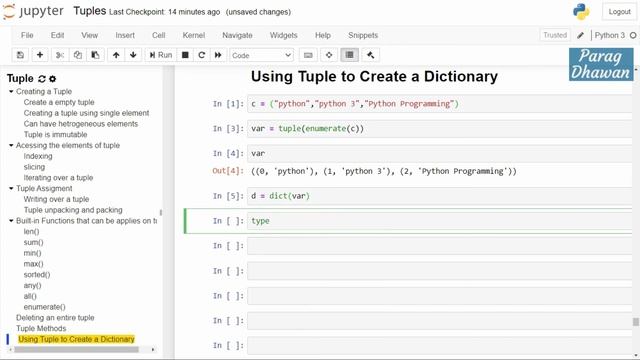This screenshot has width=640, height=360.
Task: Jump to Indexing section
Action: [38, 156]
